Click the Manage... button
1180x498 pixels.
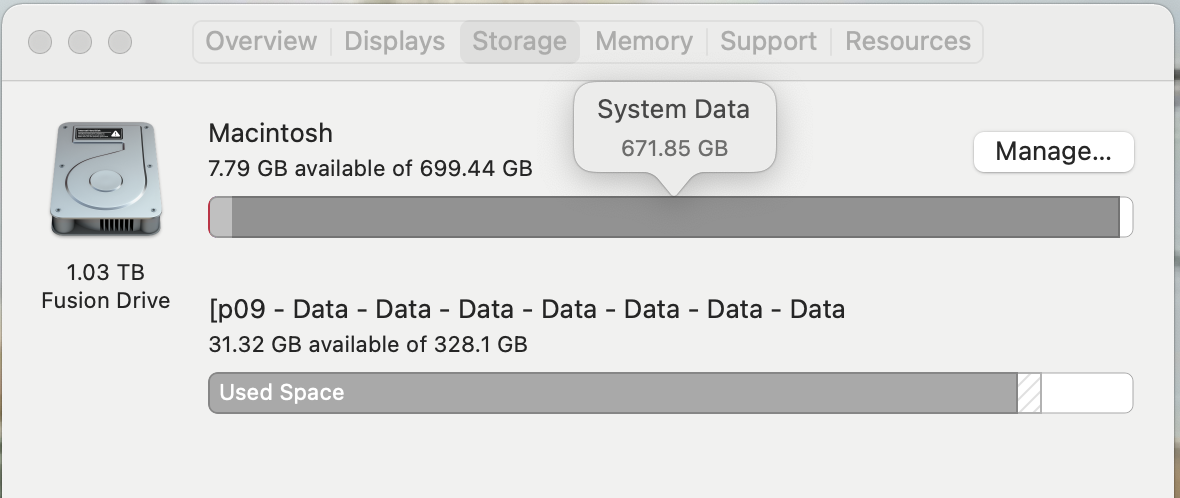(1053, 152)
